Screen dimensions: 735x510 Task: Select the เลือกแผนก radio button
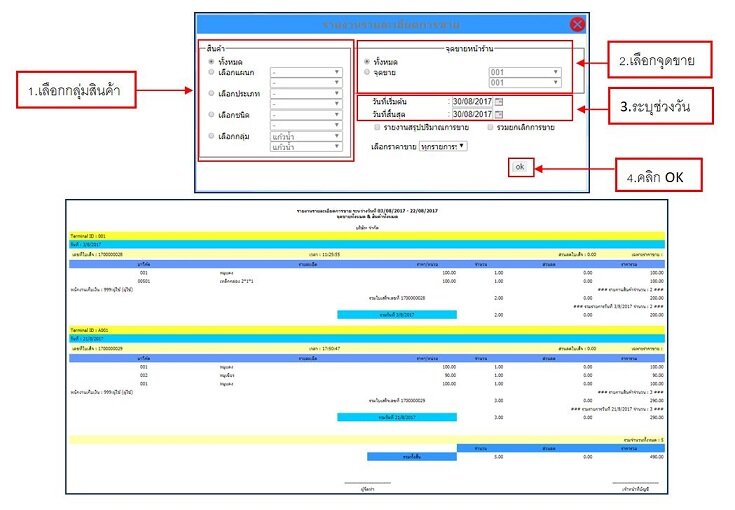click(211, 72)
